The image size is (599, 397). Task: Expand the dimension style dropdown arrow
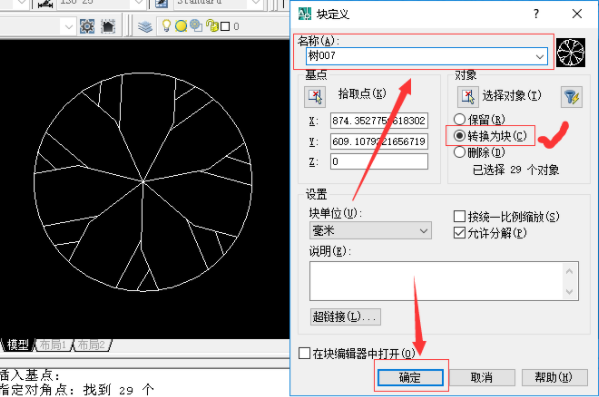click(138, 3)
